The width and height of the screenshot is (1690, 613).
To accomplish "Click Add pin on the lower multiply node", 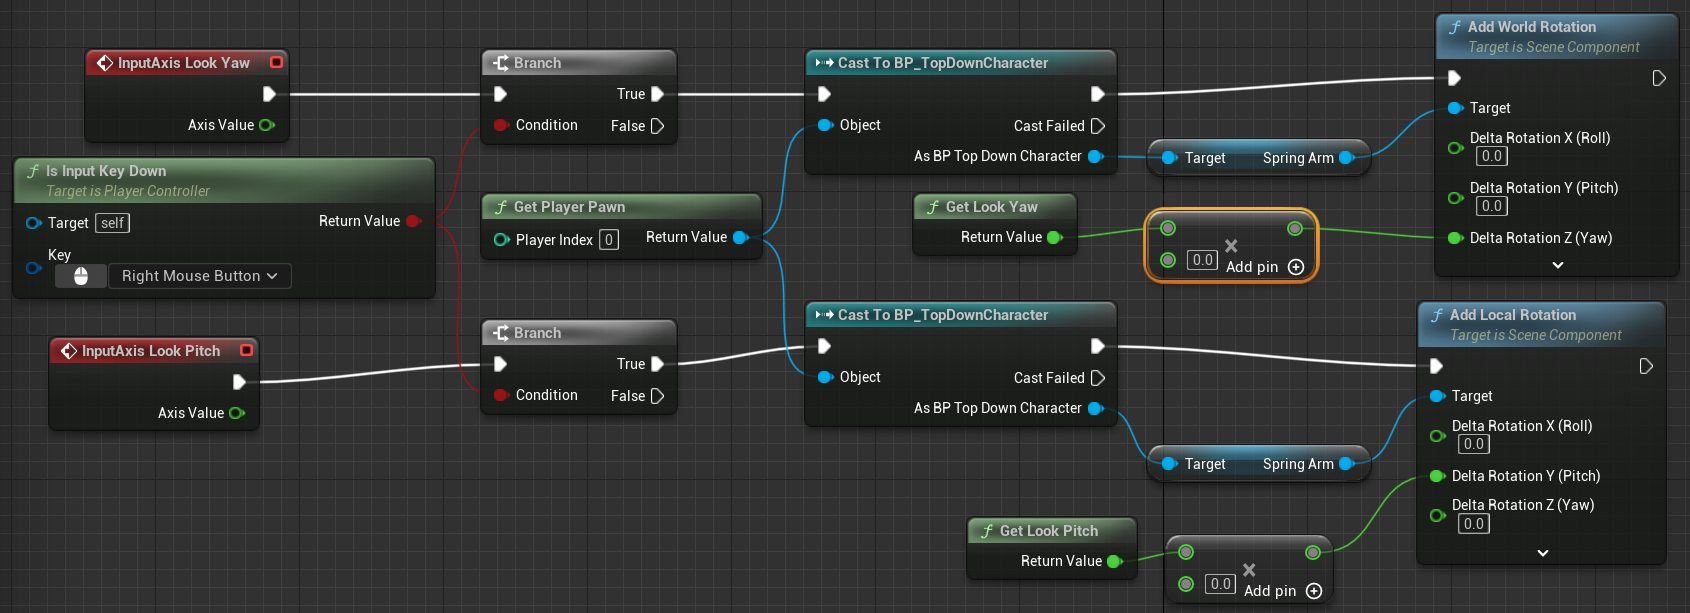I will (x=1283, y=591).
